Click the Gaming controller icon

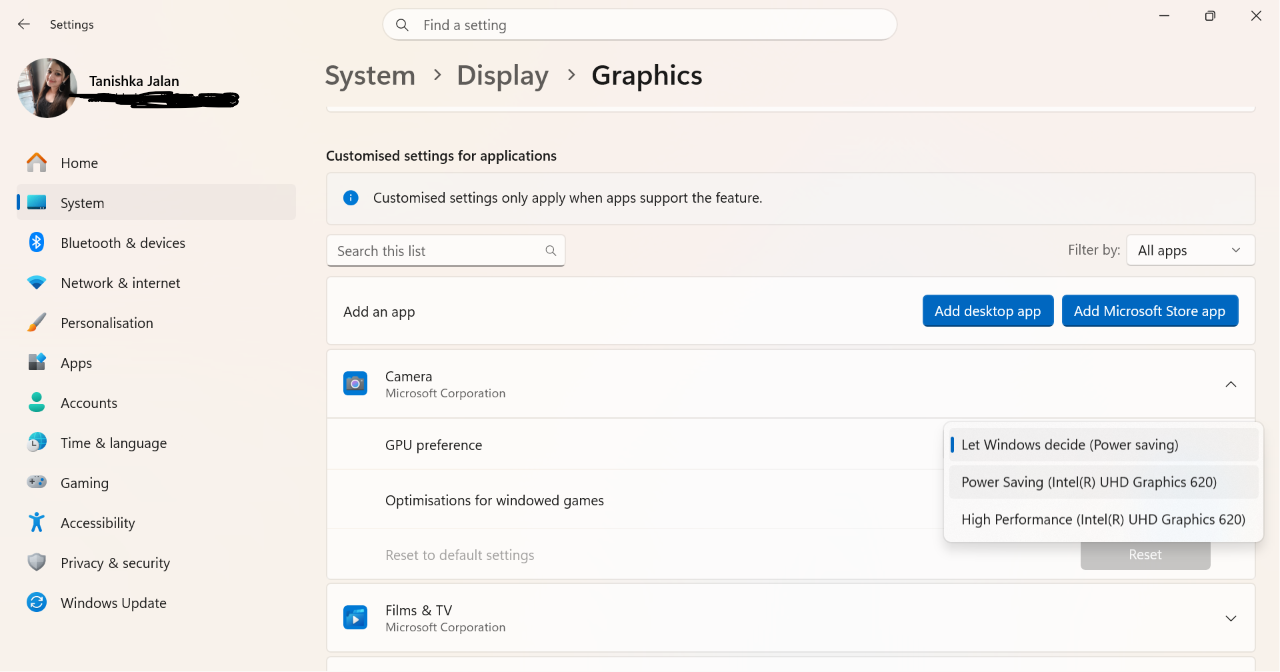point(37,482)
